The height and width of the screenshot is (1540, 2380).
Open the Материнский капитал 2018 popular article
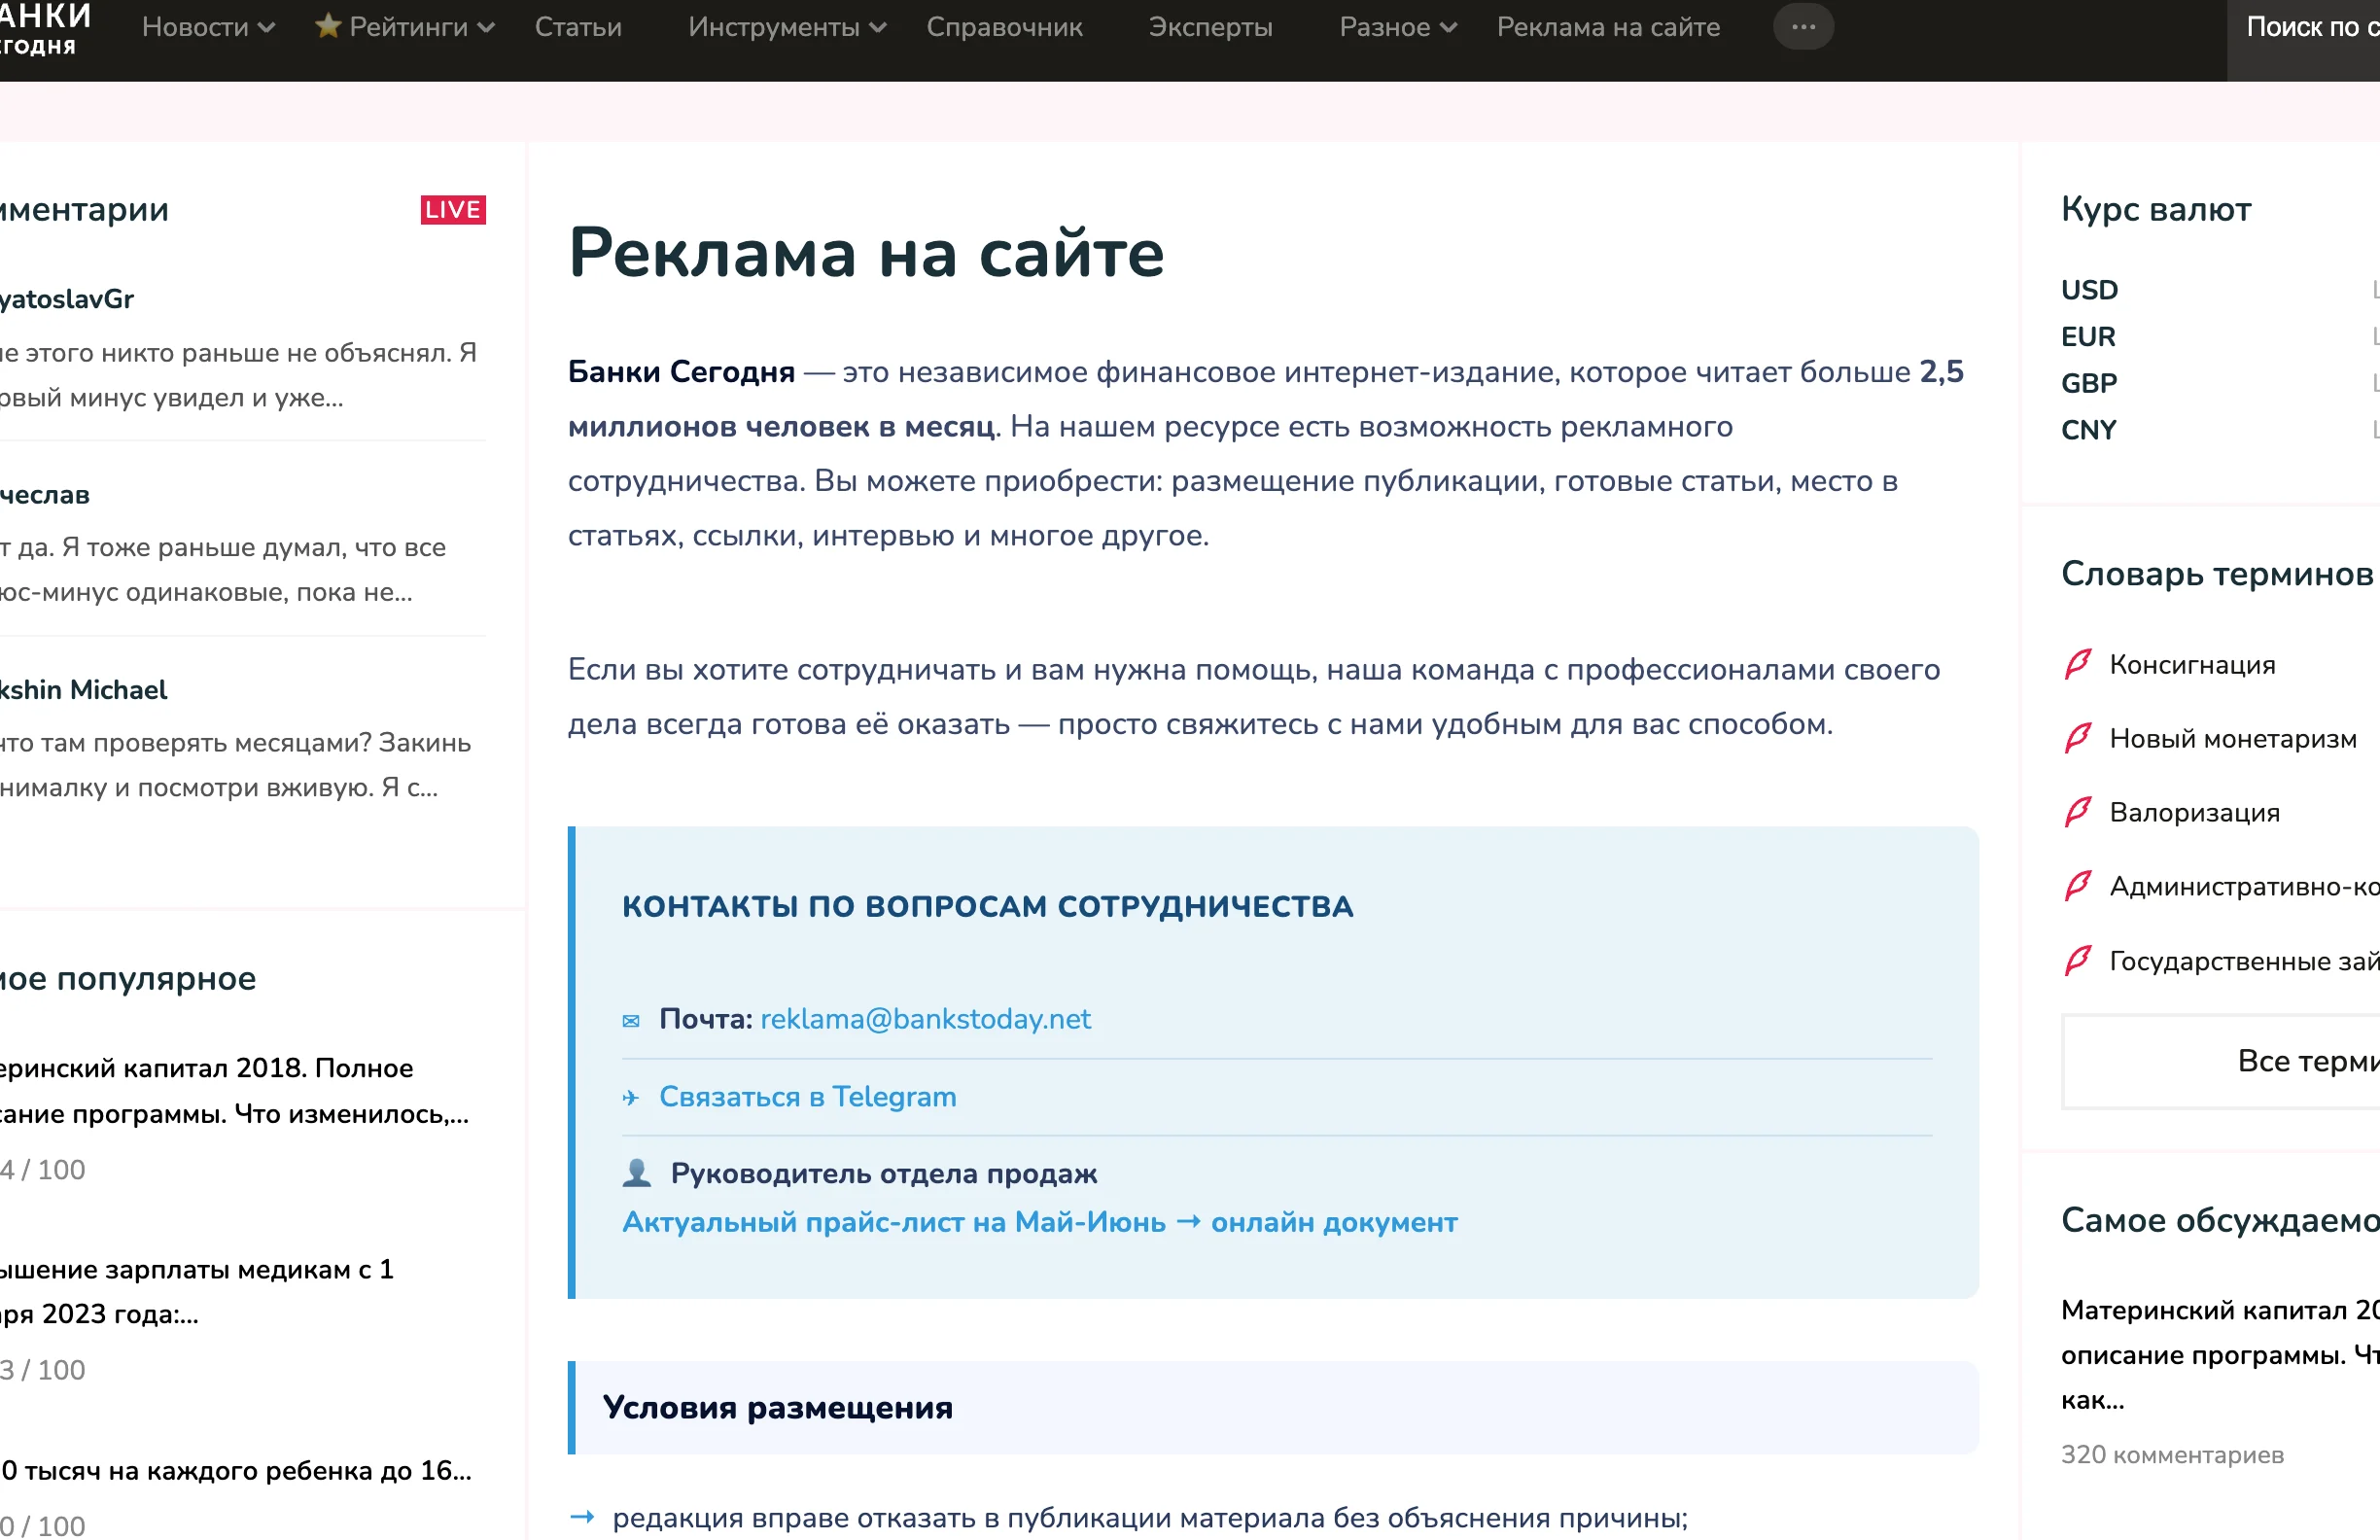click(x=234, y=1091)
